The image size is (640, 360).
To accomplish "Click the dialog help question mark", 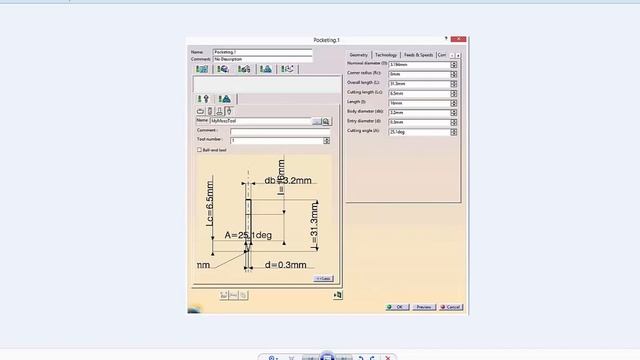I will tap(446, 38).
